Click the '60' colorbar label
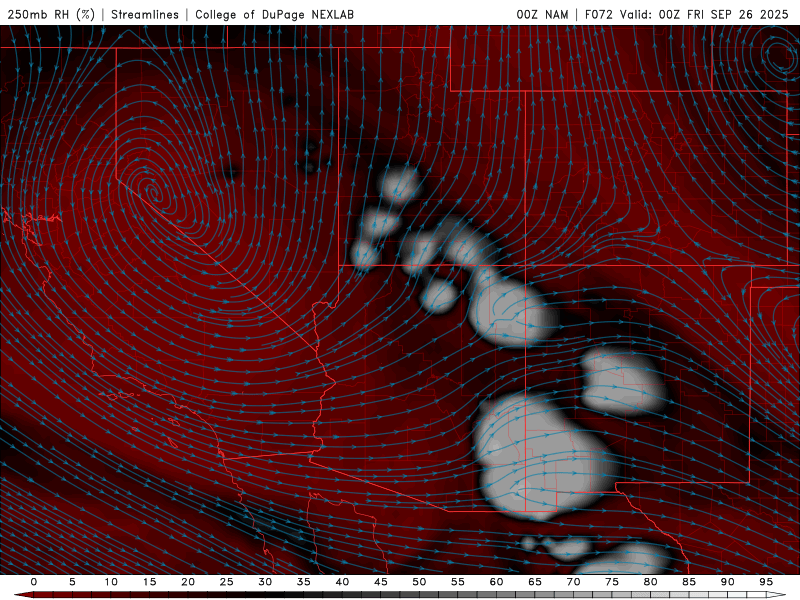 tap(496, 582)
